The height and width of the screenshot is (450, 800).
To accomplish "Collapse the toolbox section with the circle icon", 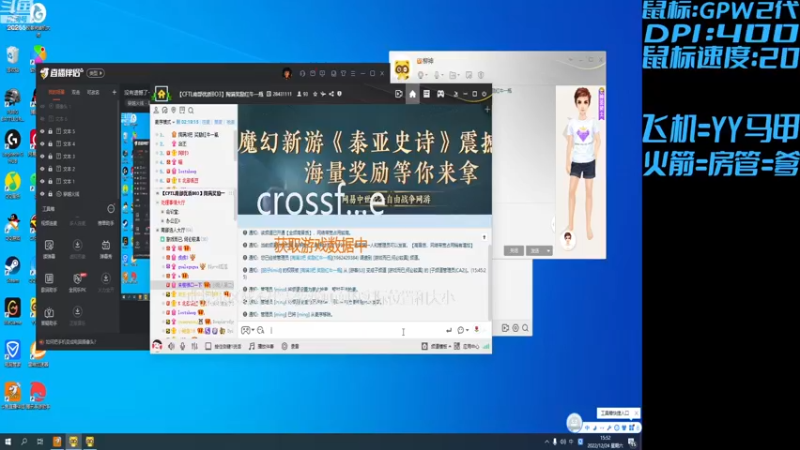I will [111, 209].
